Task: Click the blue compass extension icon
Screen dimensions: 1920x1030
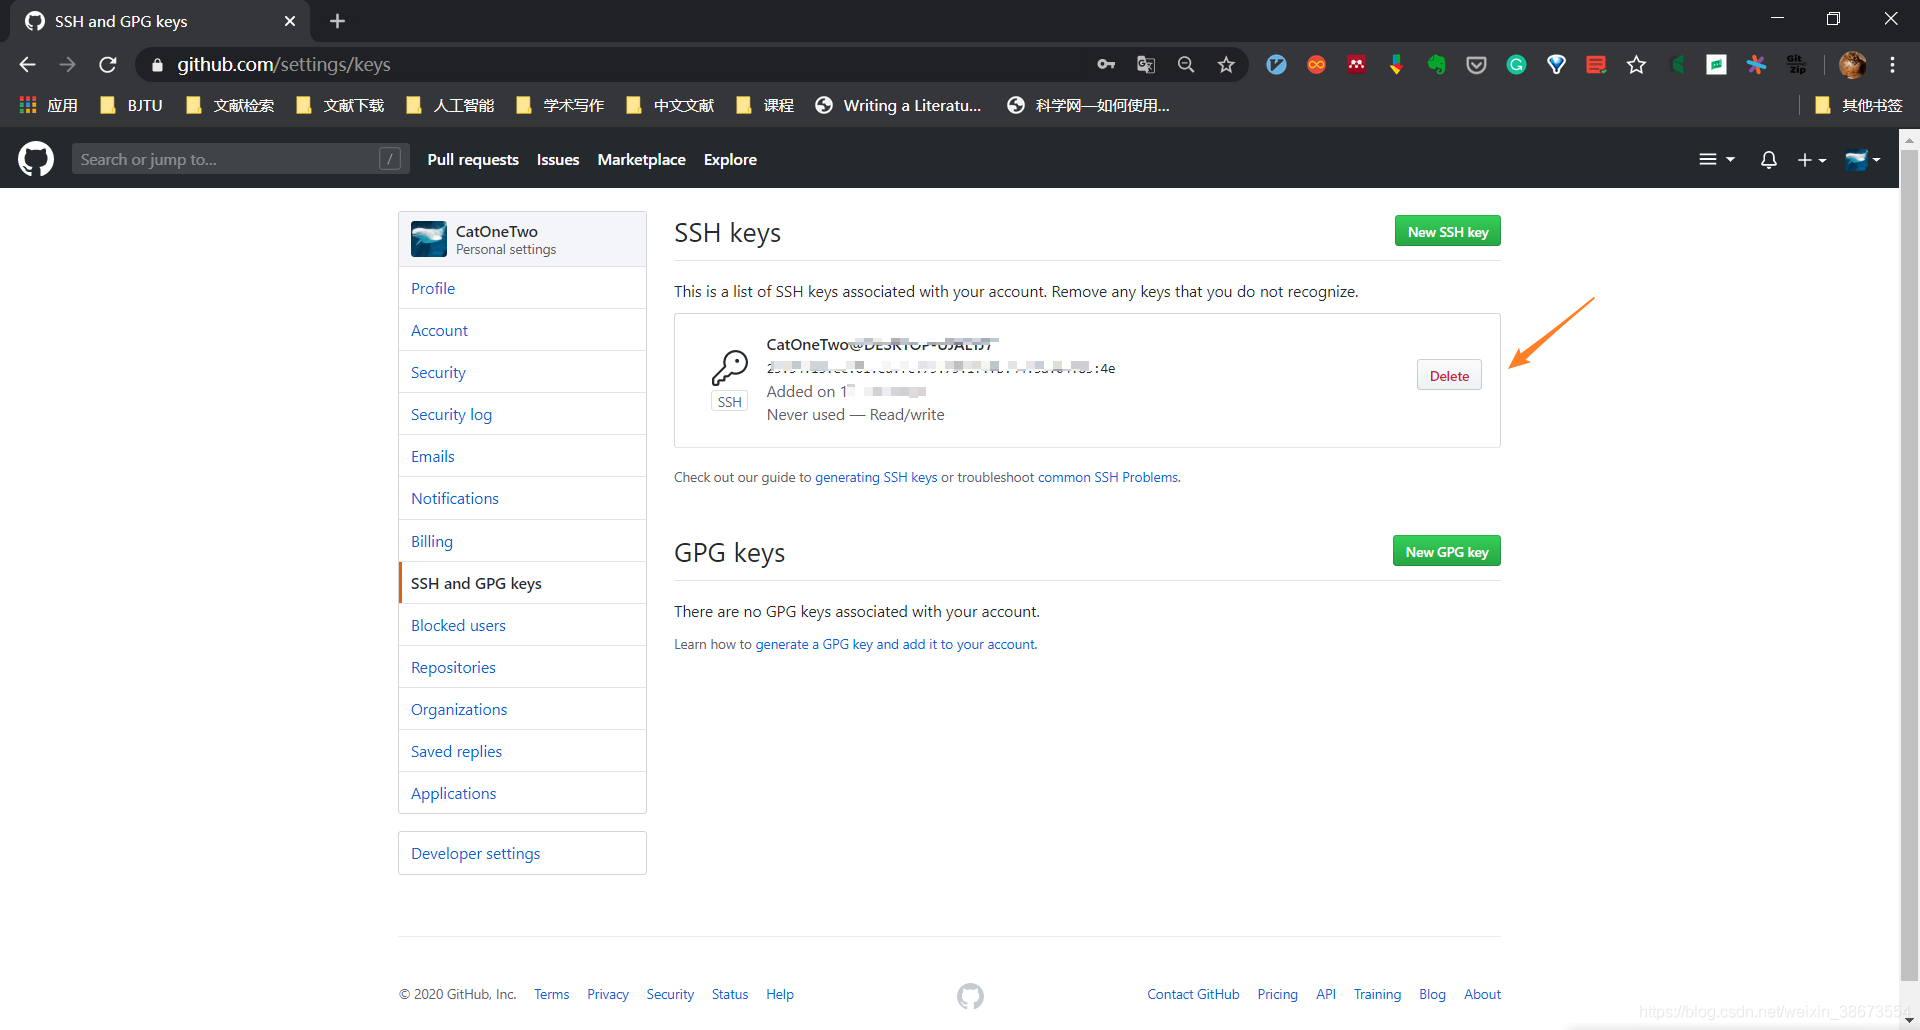Action: [x=1276, y=65]
